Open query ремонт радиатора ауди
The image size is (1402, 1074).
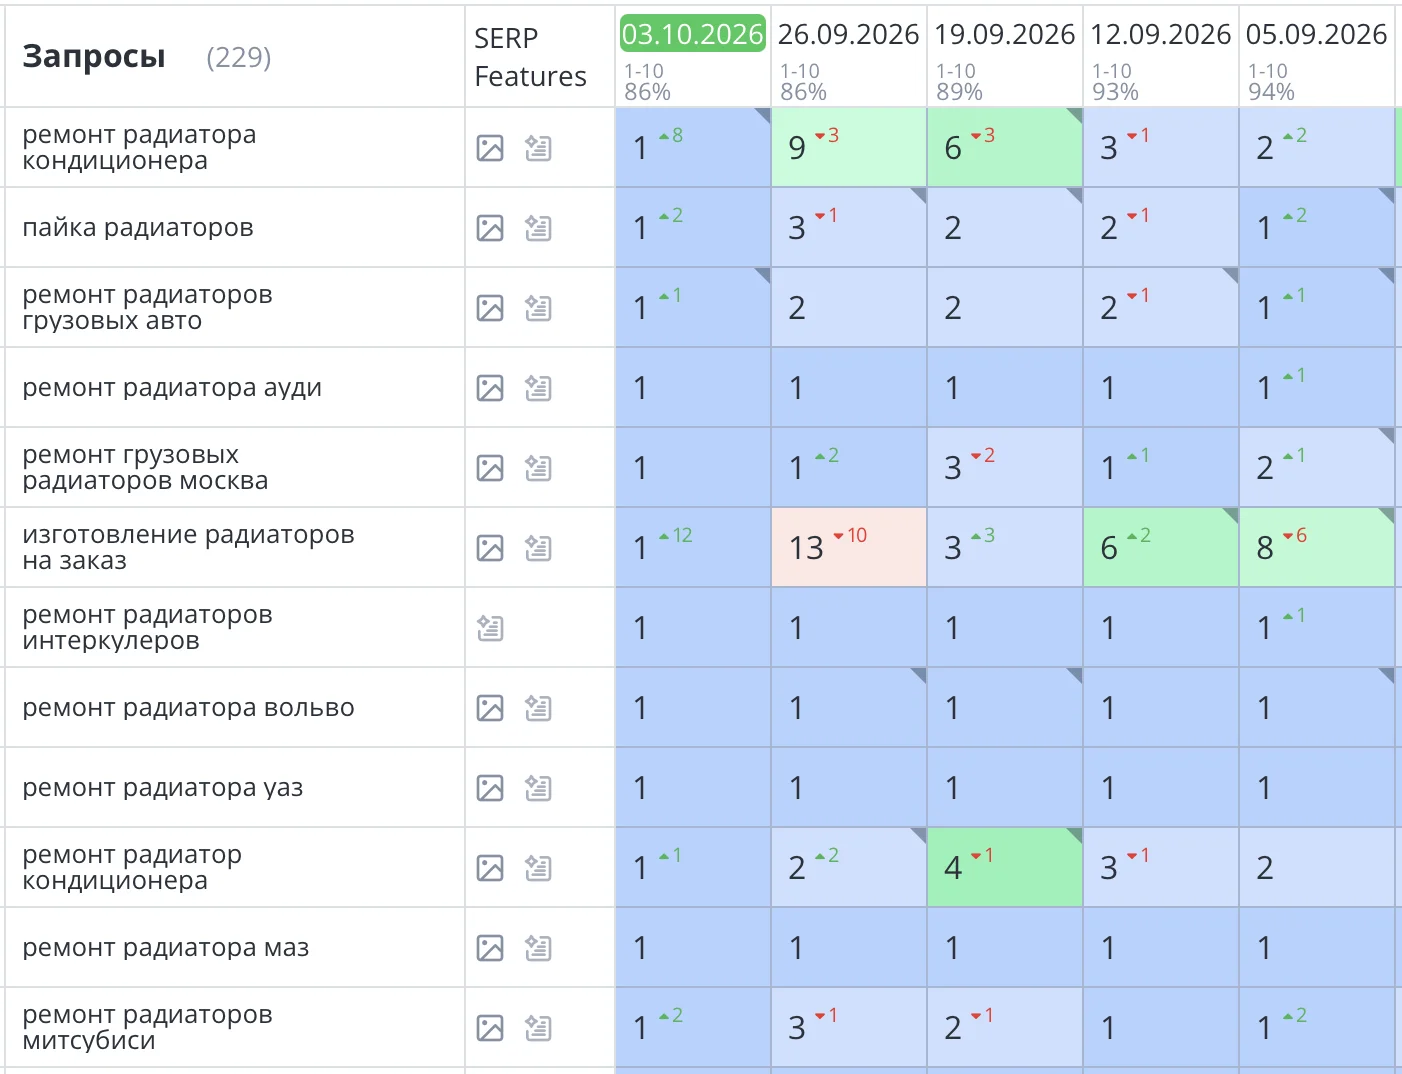pos(172,388)
